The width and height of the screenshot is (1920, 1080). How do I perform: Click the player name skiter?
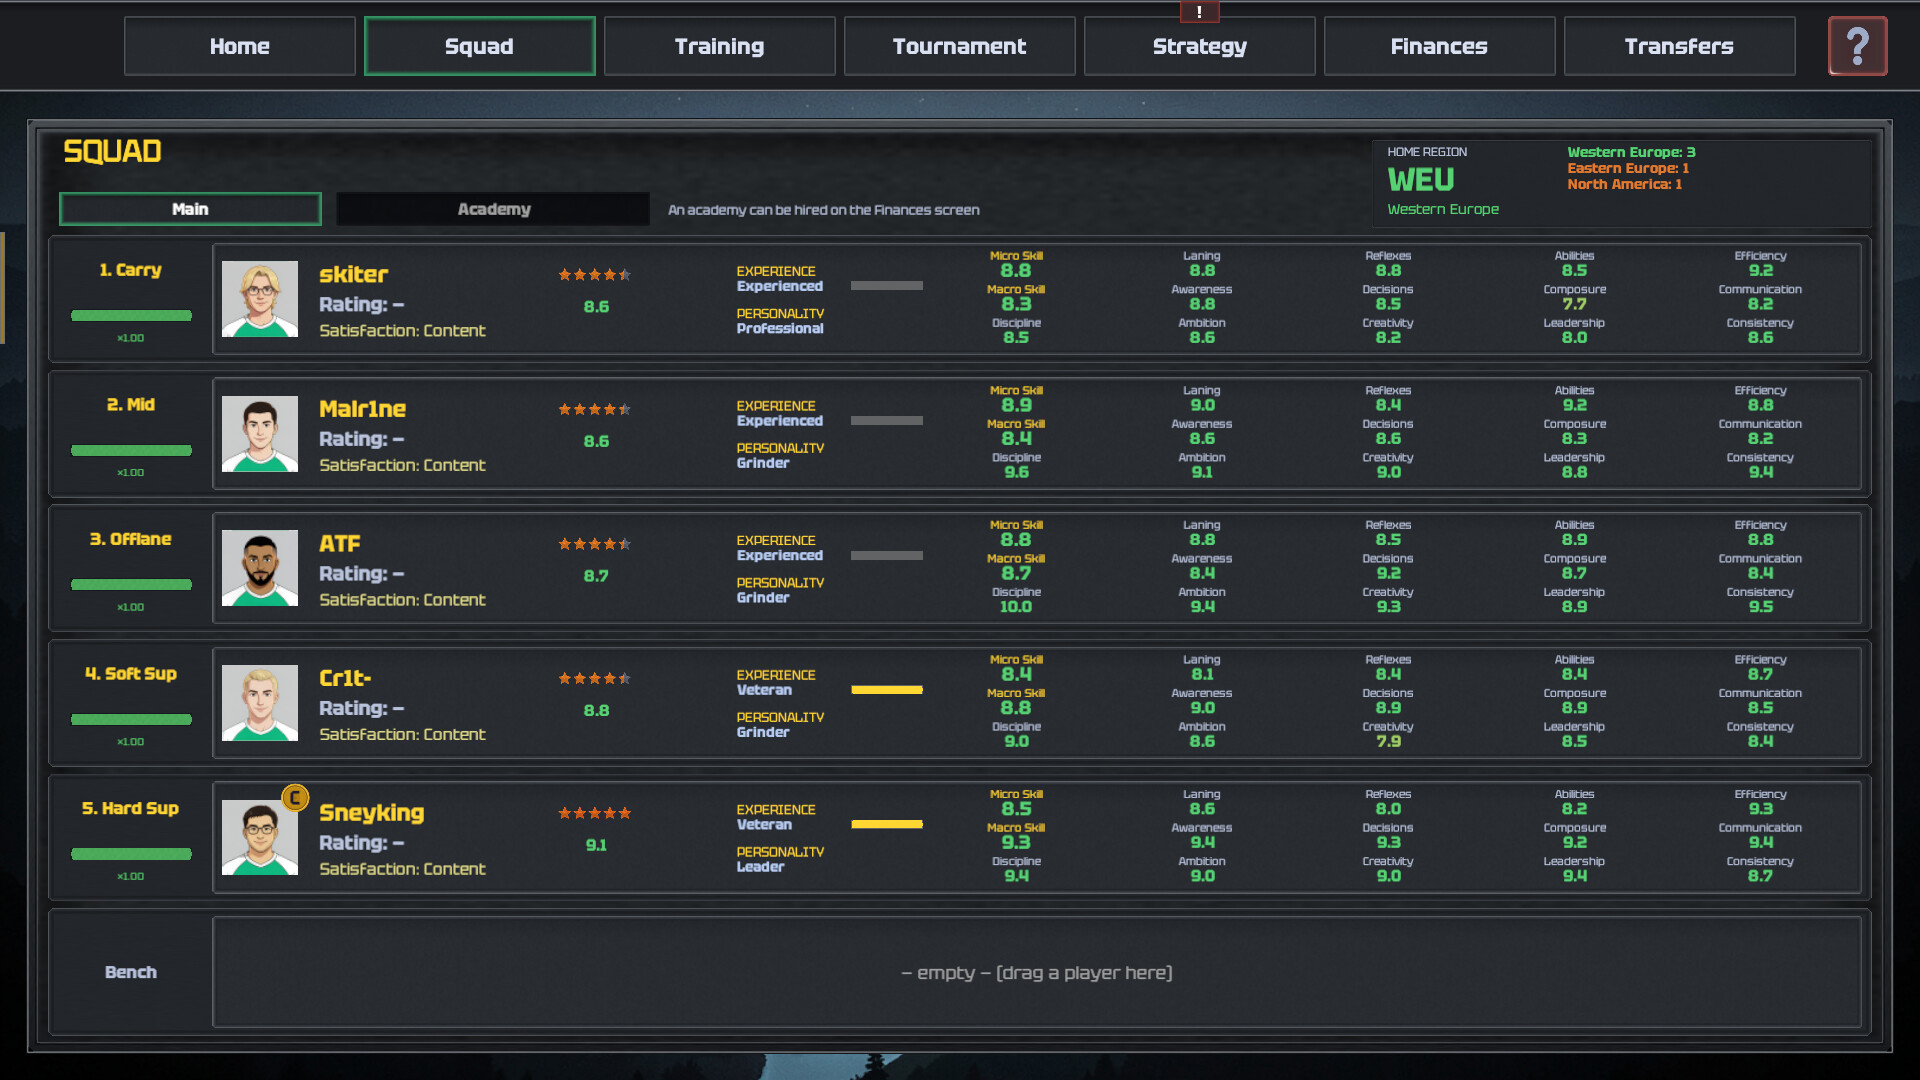pyautogui.click(x=353, y=274)
